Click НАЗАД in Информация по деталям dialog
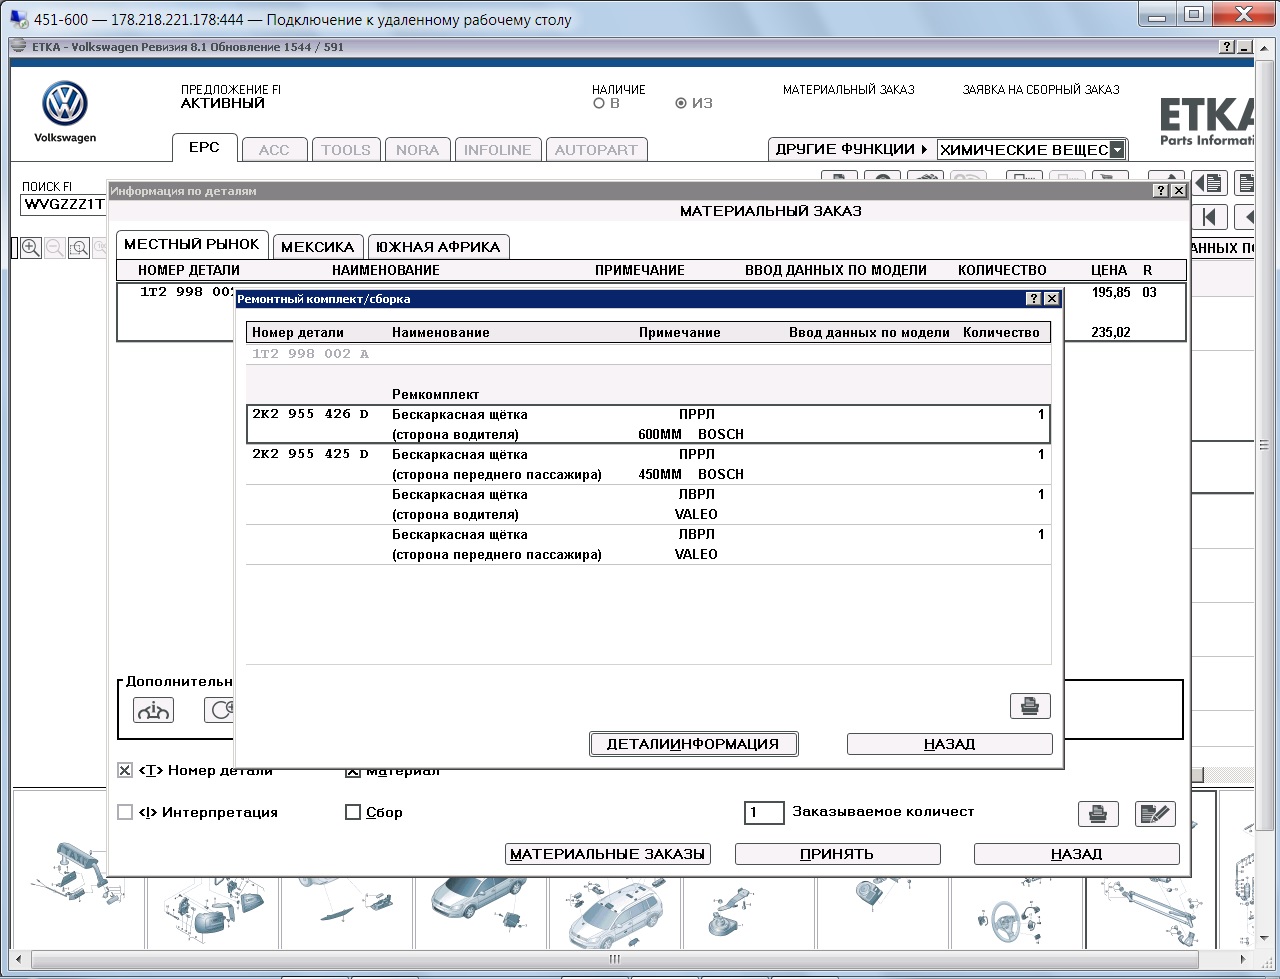 coord(1076,854)
